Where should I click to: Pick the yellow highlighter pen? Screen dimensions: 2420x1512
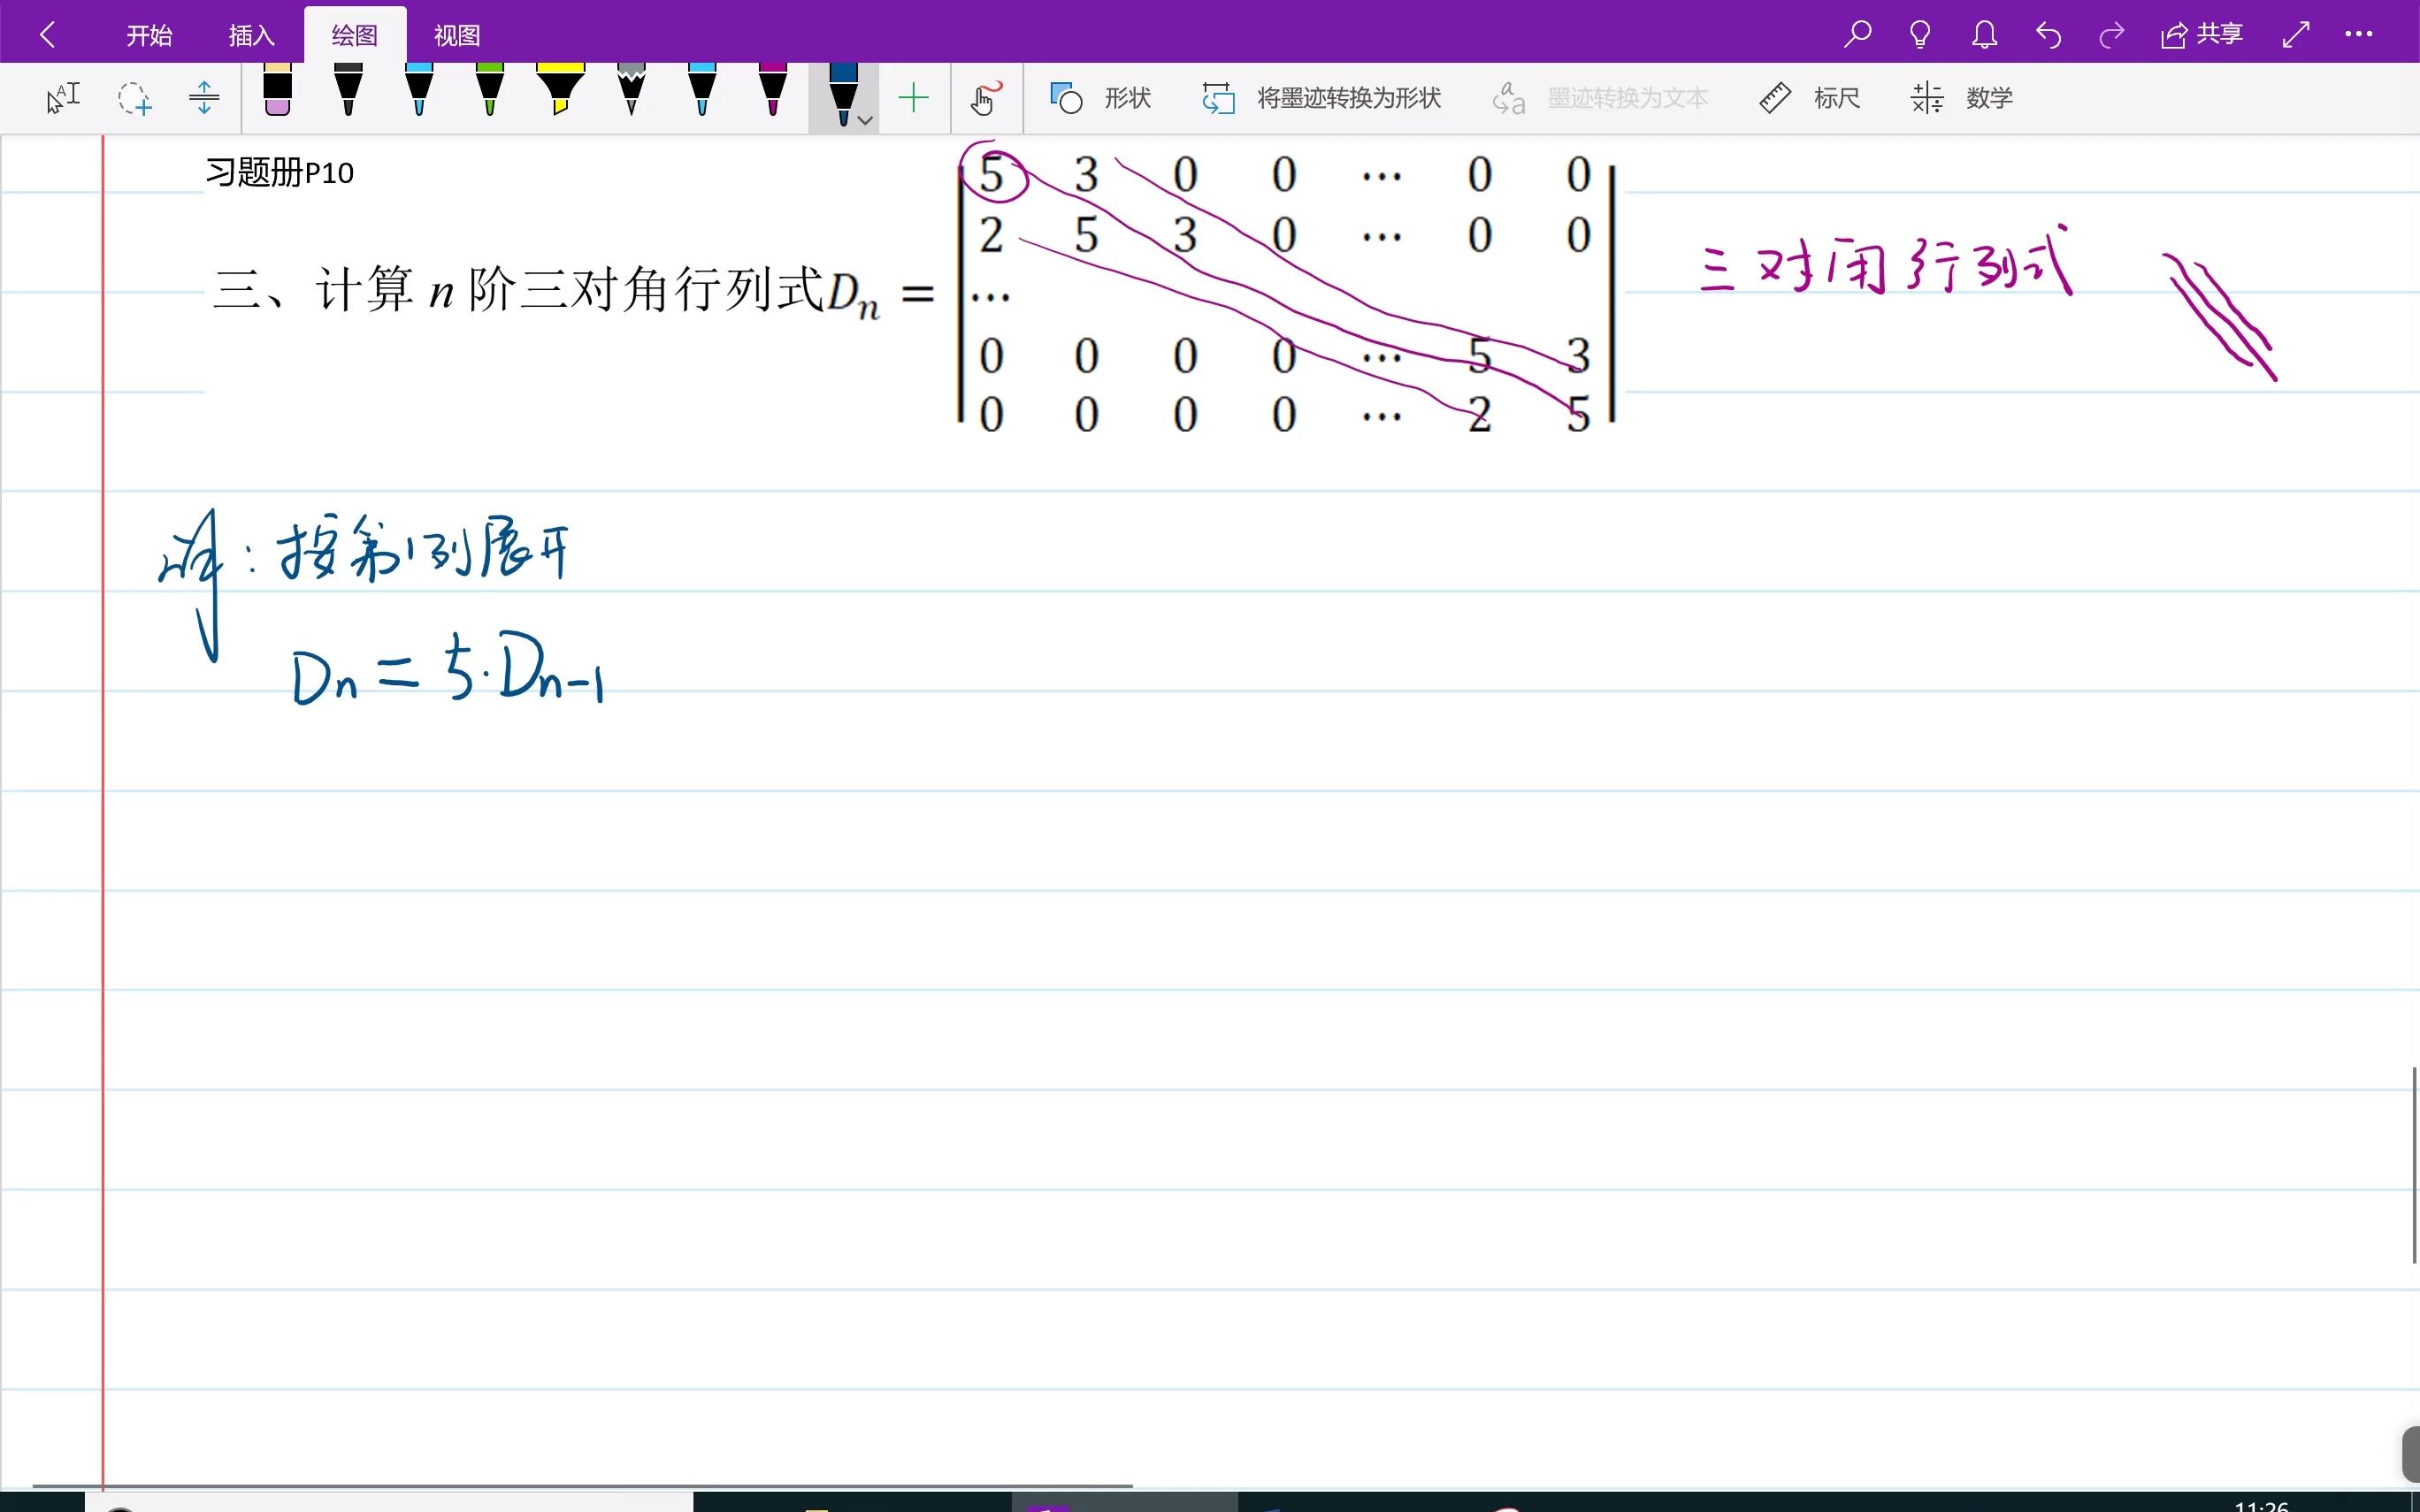coord(560,92)
